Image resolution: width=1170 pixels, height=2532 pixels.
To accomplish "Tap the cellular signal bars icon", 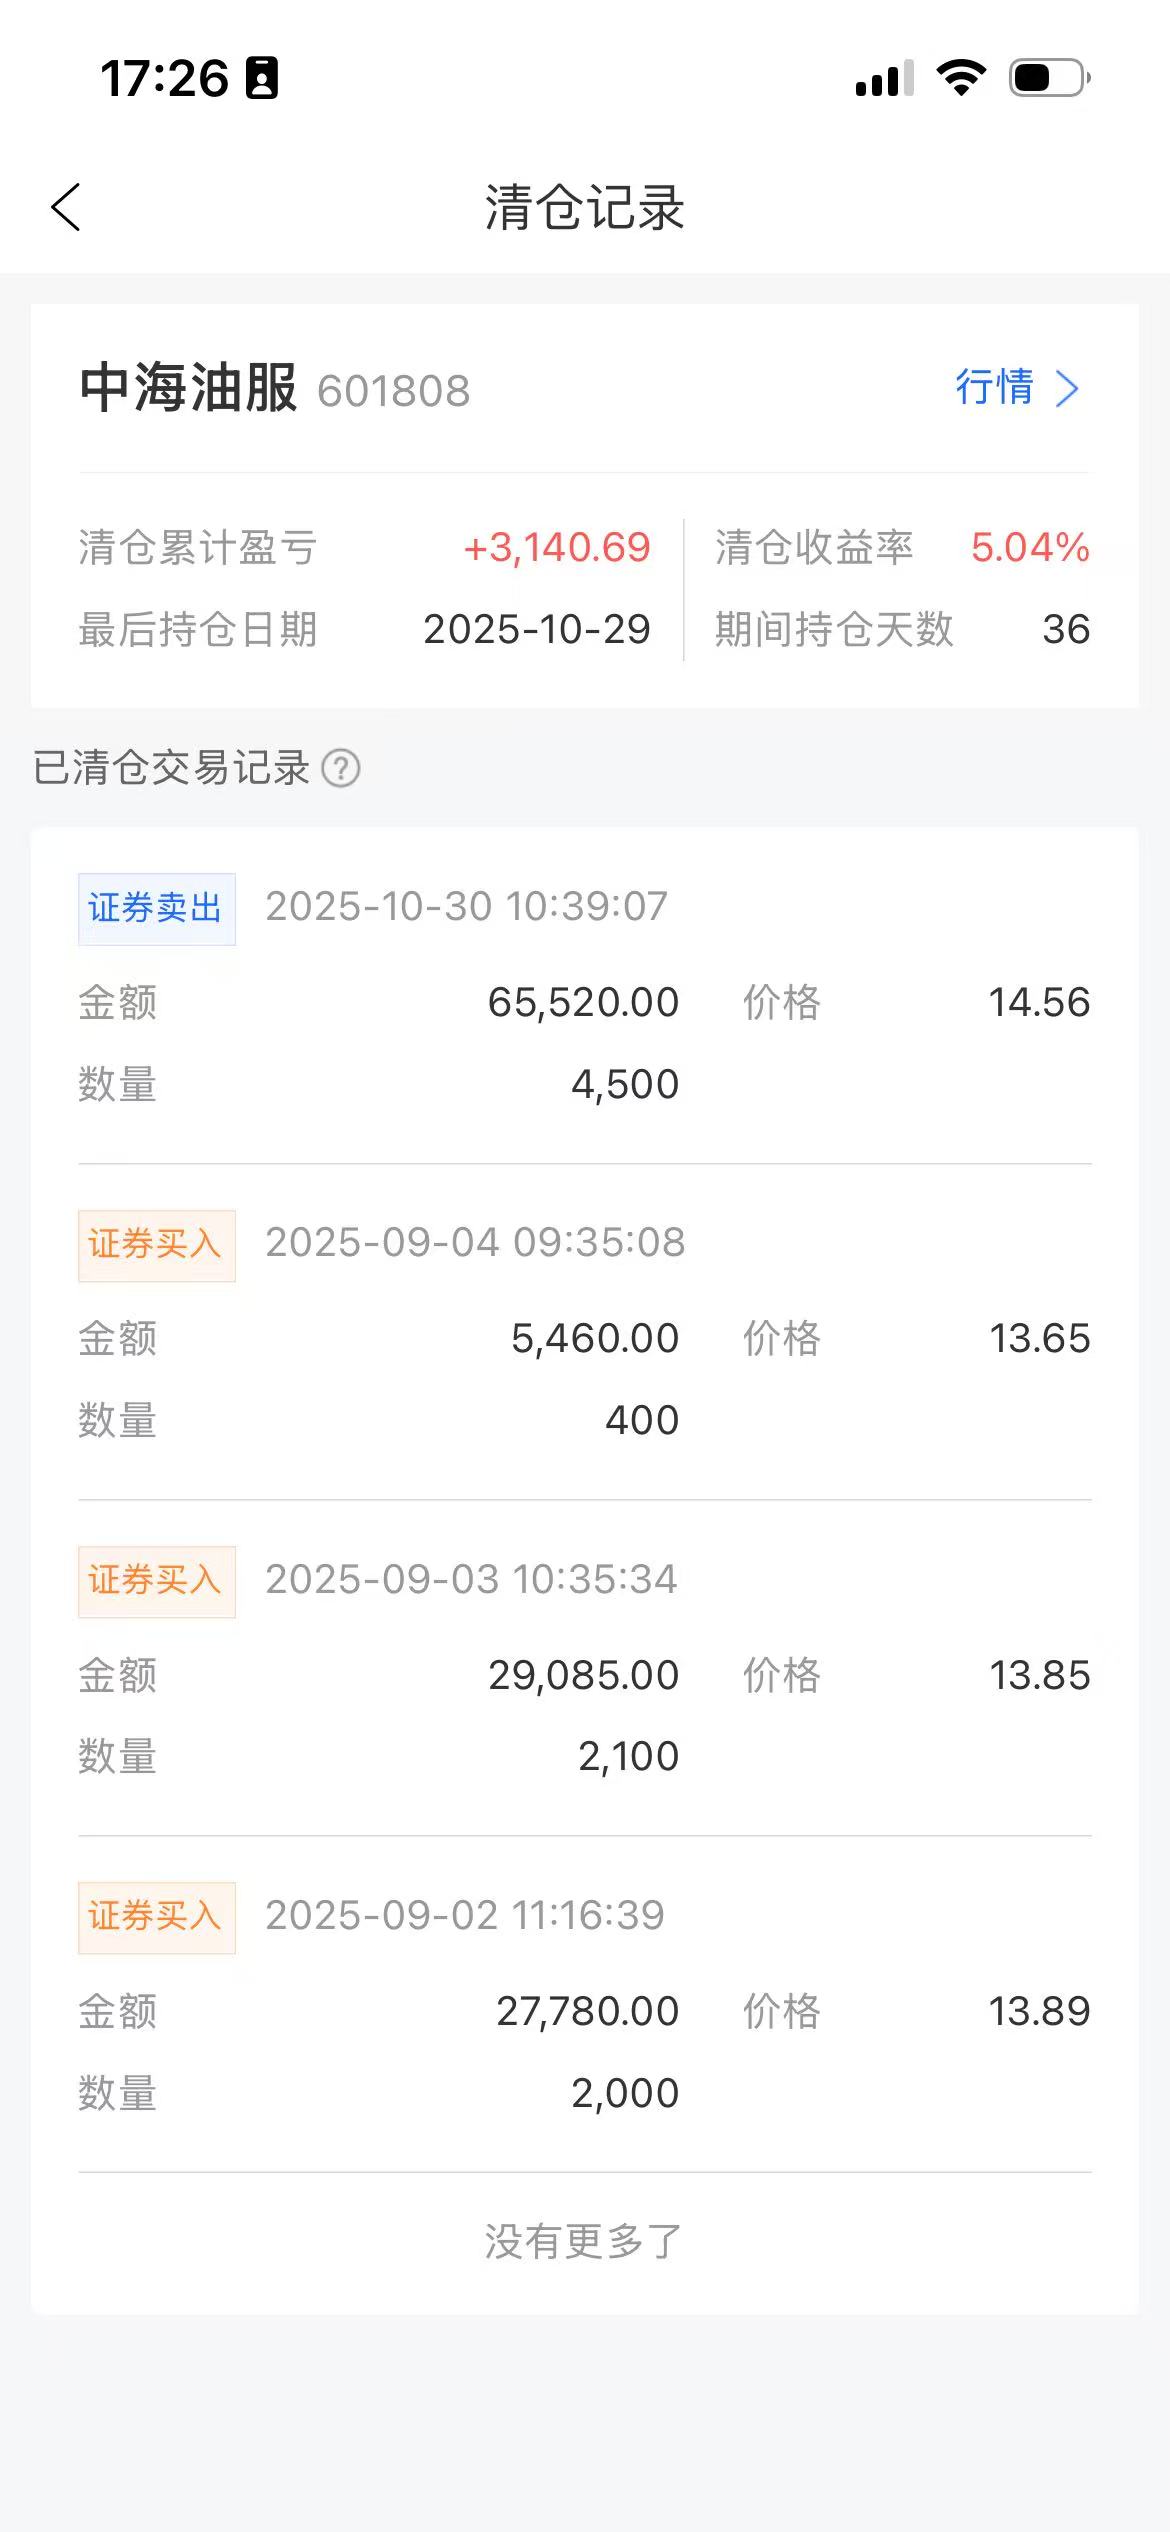I will click(x=884, y=79).
